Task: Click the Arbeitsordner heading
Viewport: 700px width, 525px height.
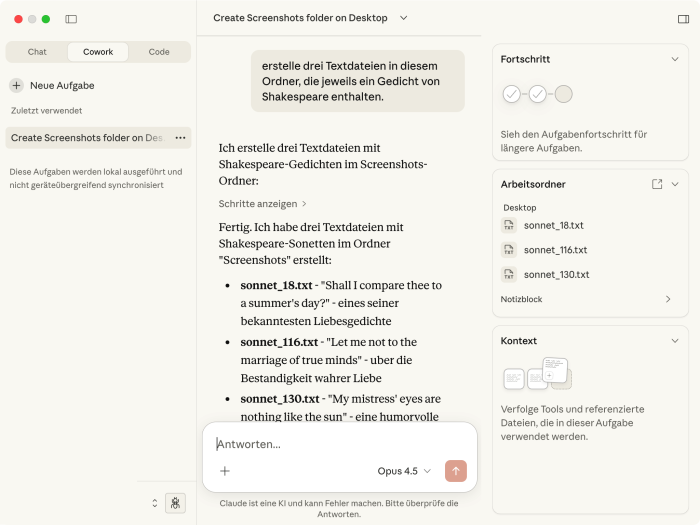Action: coord(533,184)
